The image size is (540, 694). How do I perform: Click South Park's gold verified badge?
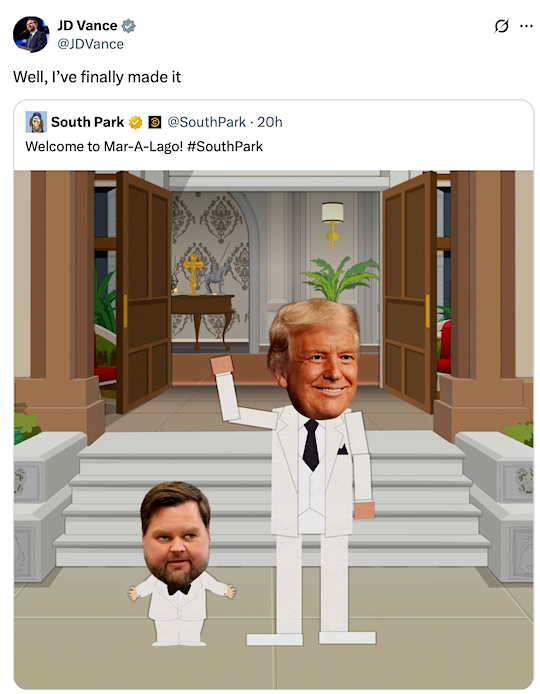(135, 122)
